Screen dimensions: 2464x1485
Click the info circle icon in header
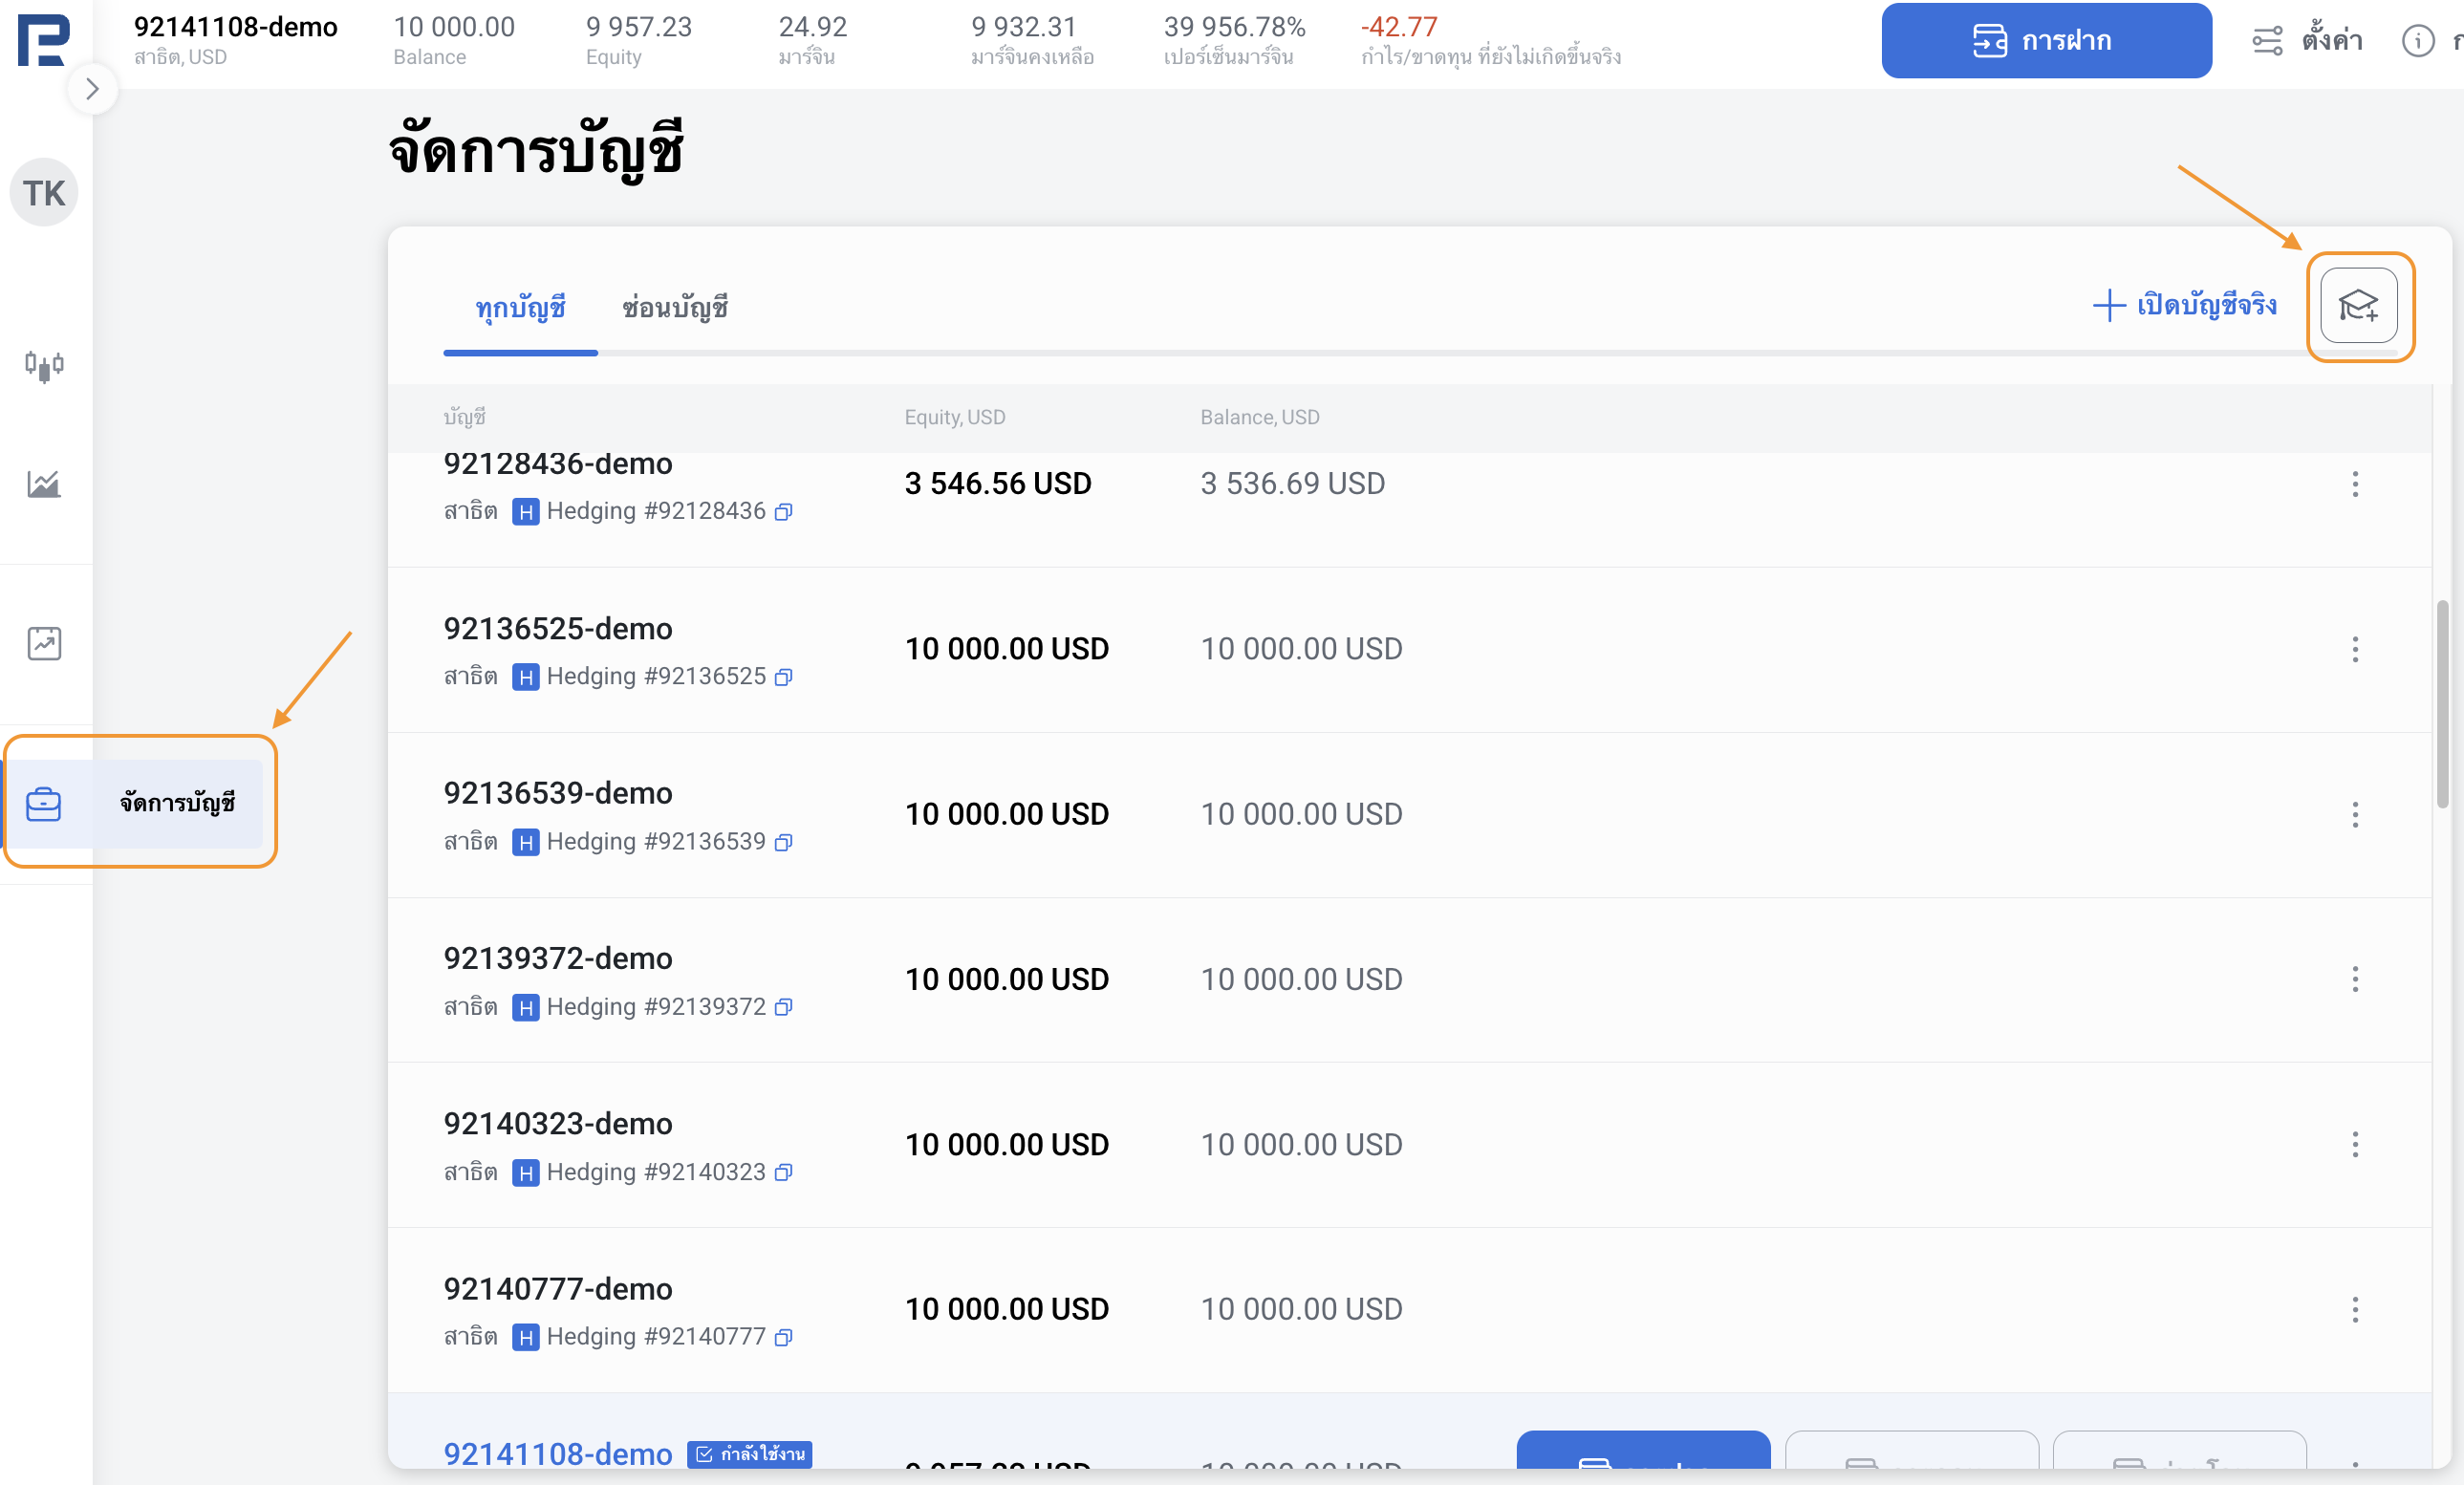[x=2417, y=41]
